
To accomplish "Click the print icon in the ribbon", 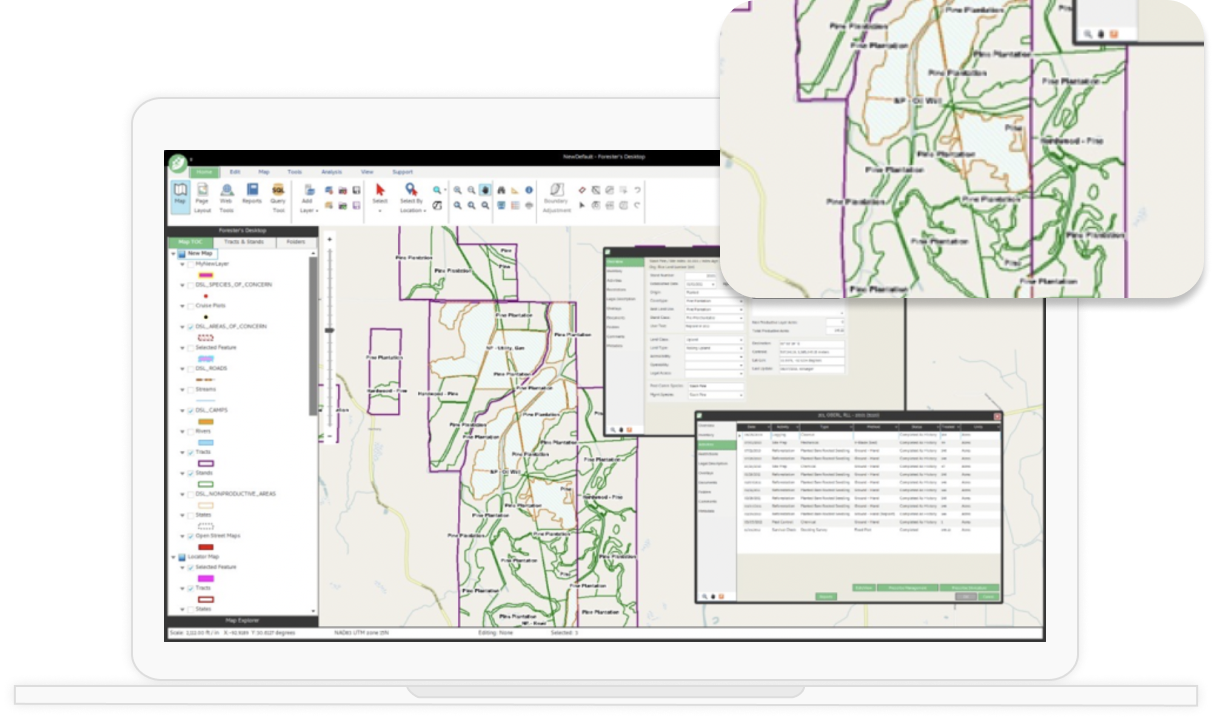I will (529, 205).
